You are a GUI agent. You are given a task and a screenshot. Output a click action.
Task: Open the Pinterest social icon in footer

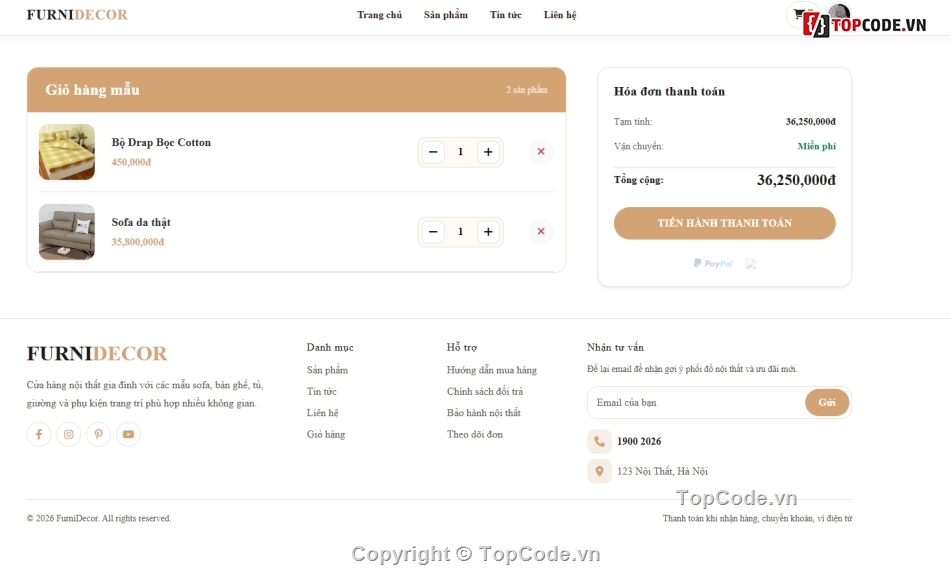[x=98, y=434]
